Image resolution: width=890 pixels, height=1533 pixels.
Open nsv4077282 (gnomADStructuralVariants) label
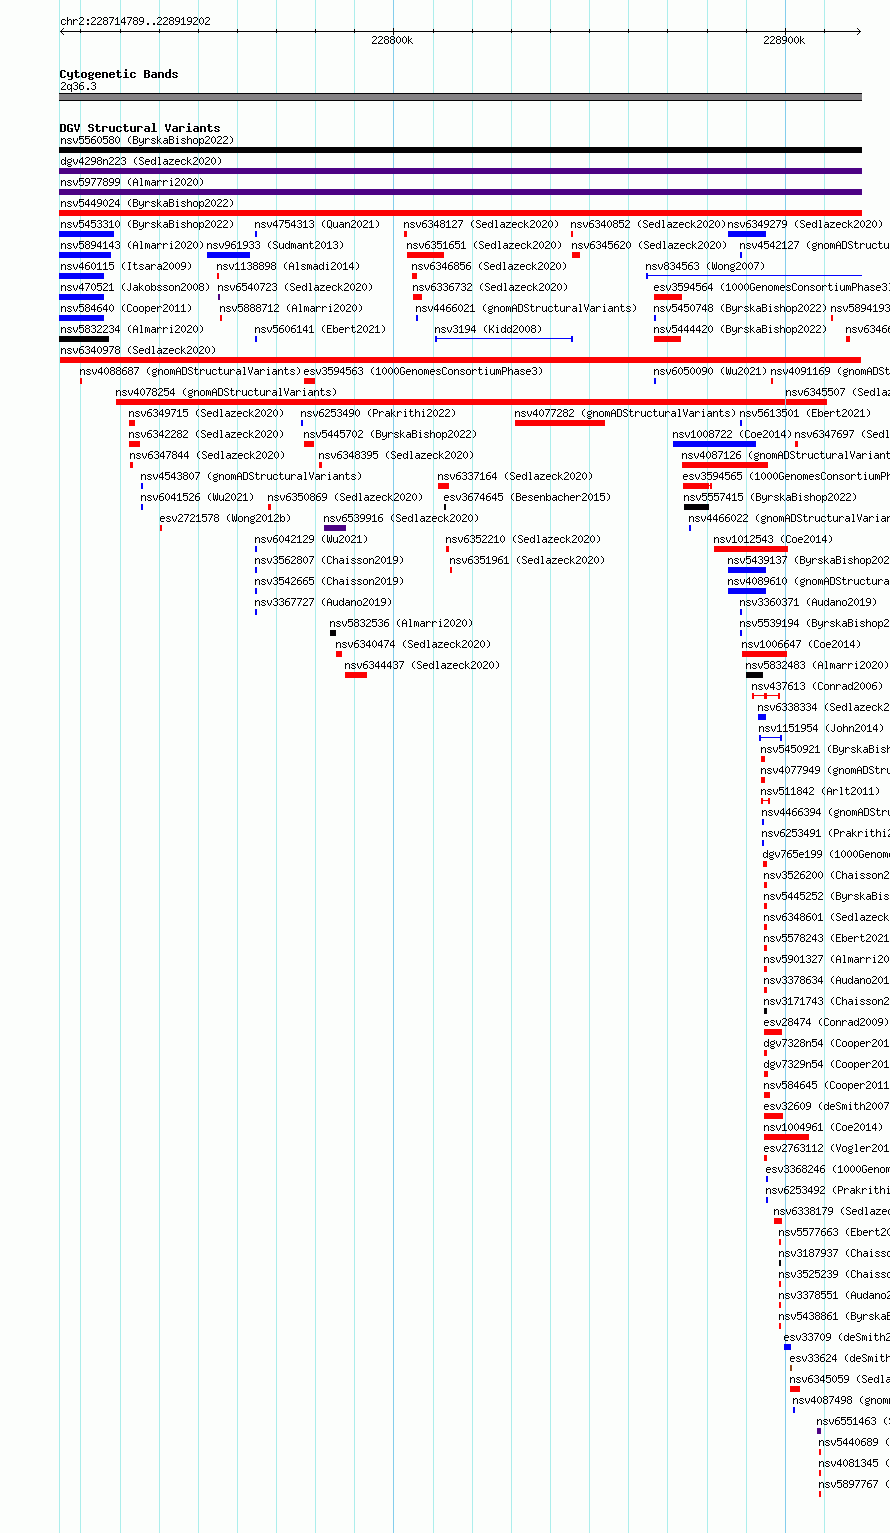coord(625,413)
